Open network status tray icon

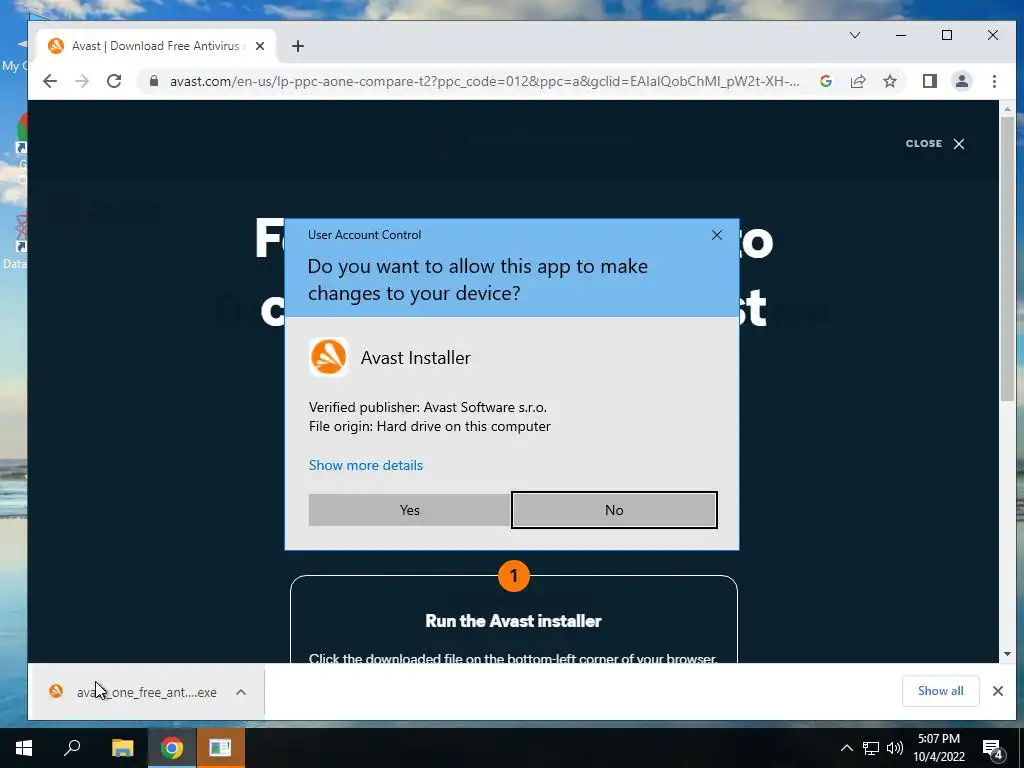(871, 748)
